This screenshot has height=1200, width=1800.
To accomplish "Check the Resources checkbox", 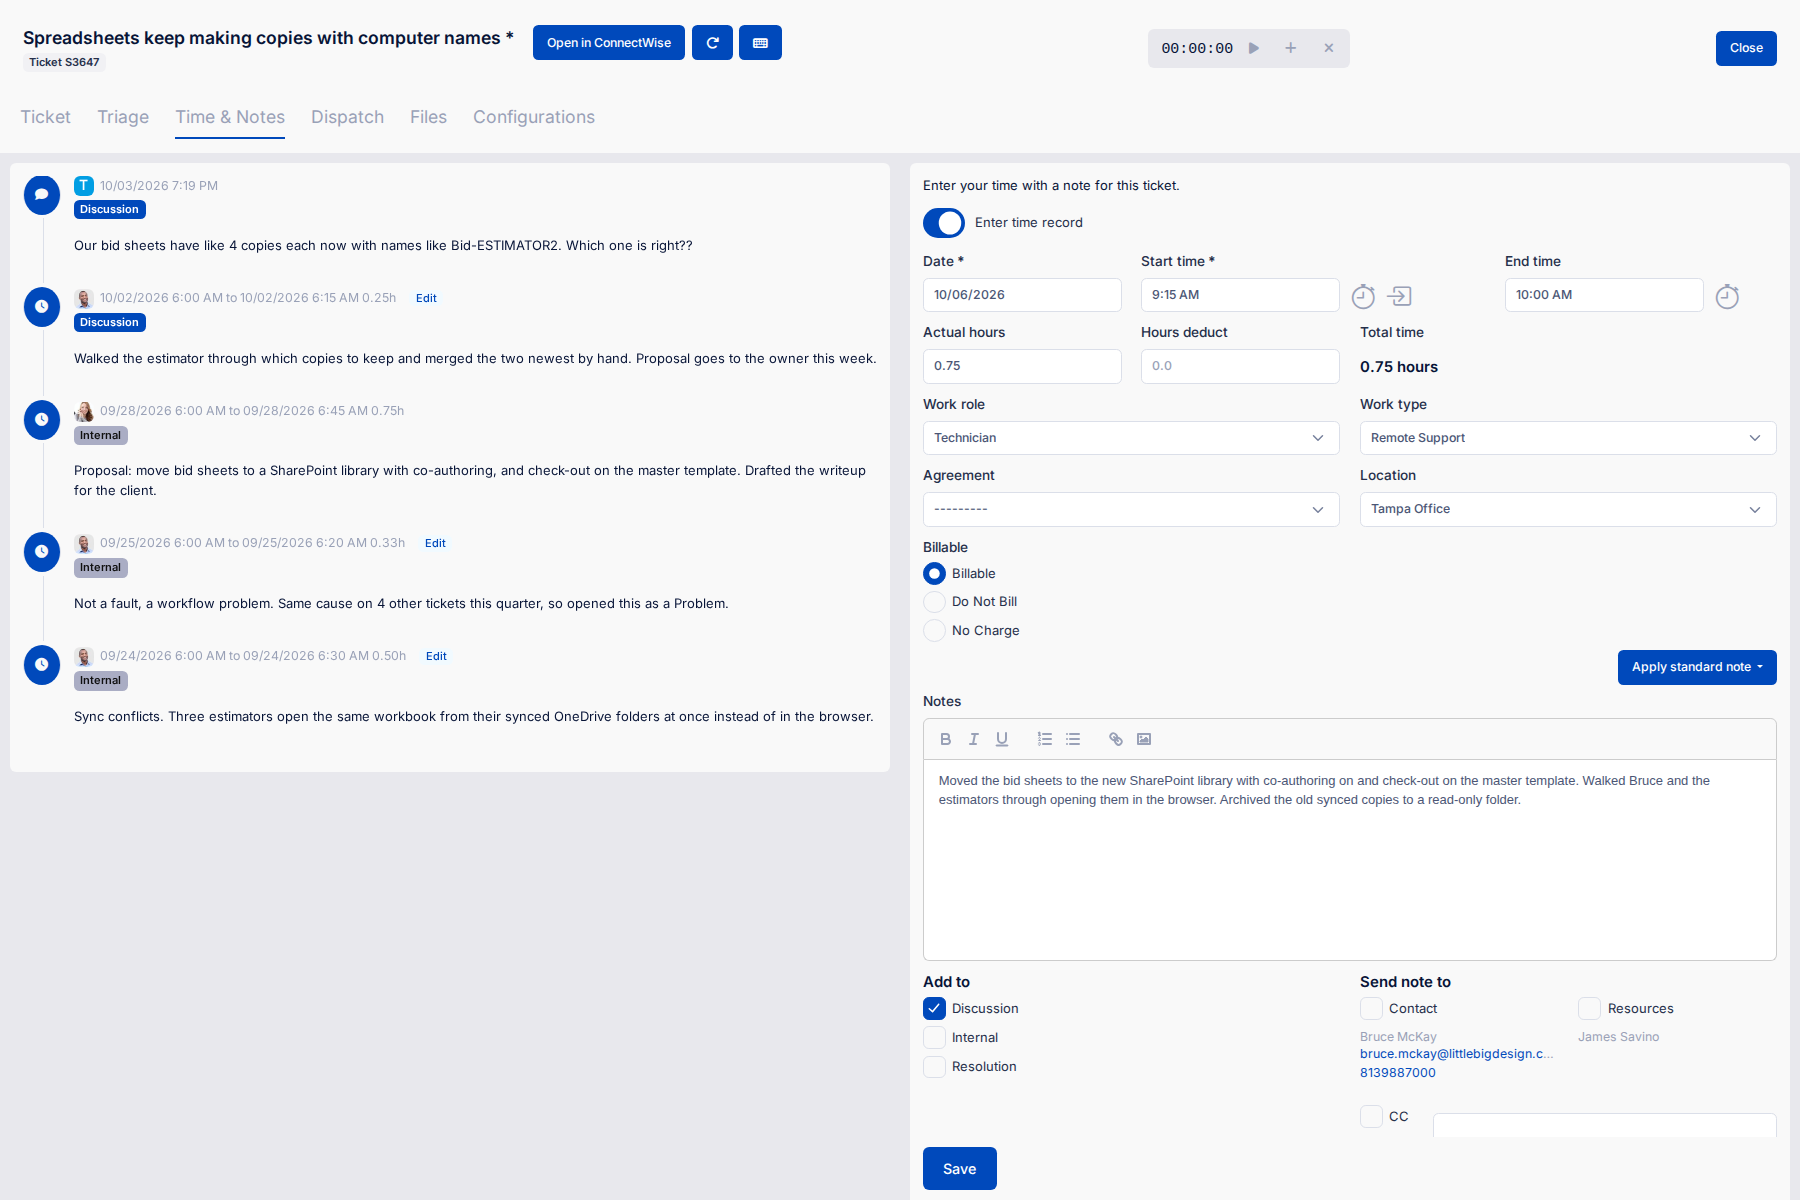I will coord(1589,1009).
